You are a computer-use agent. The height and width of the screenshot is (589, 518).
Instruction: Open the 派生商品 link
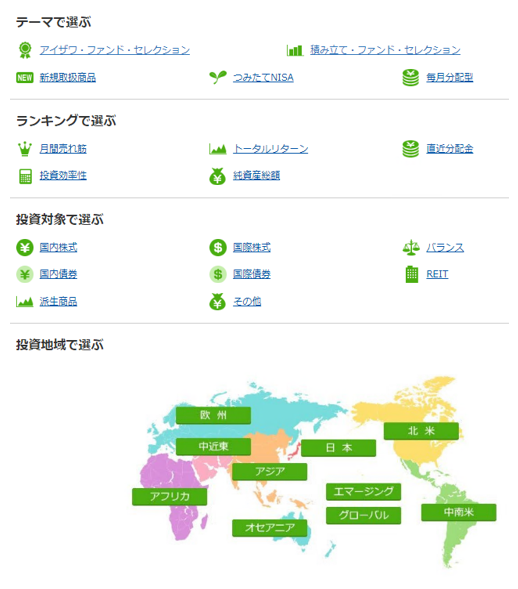coord(58,301)
